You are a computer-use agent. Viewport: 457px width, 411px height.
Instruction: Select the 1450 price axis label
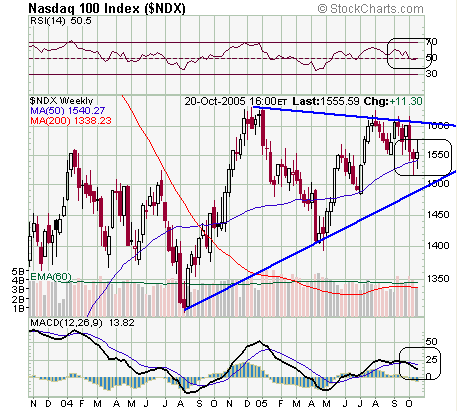438,214
